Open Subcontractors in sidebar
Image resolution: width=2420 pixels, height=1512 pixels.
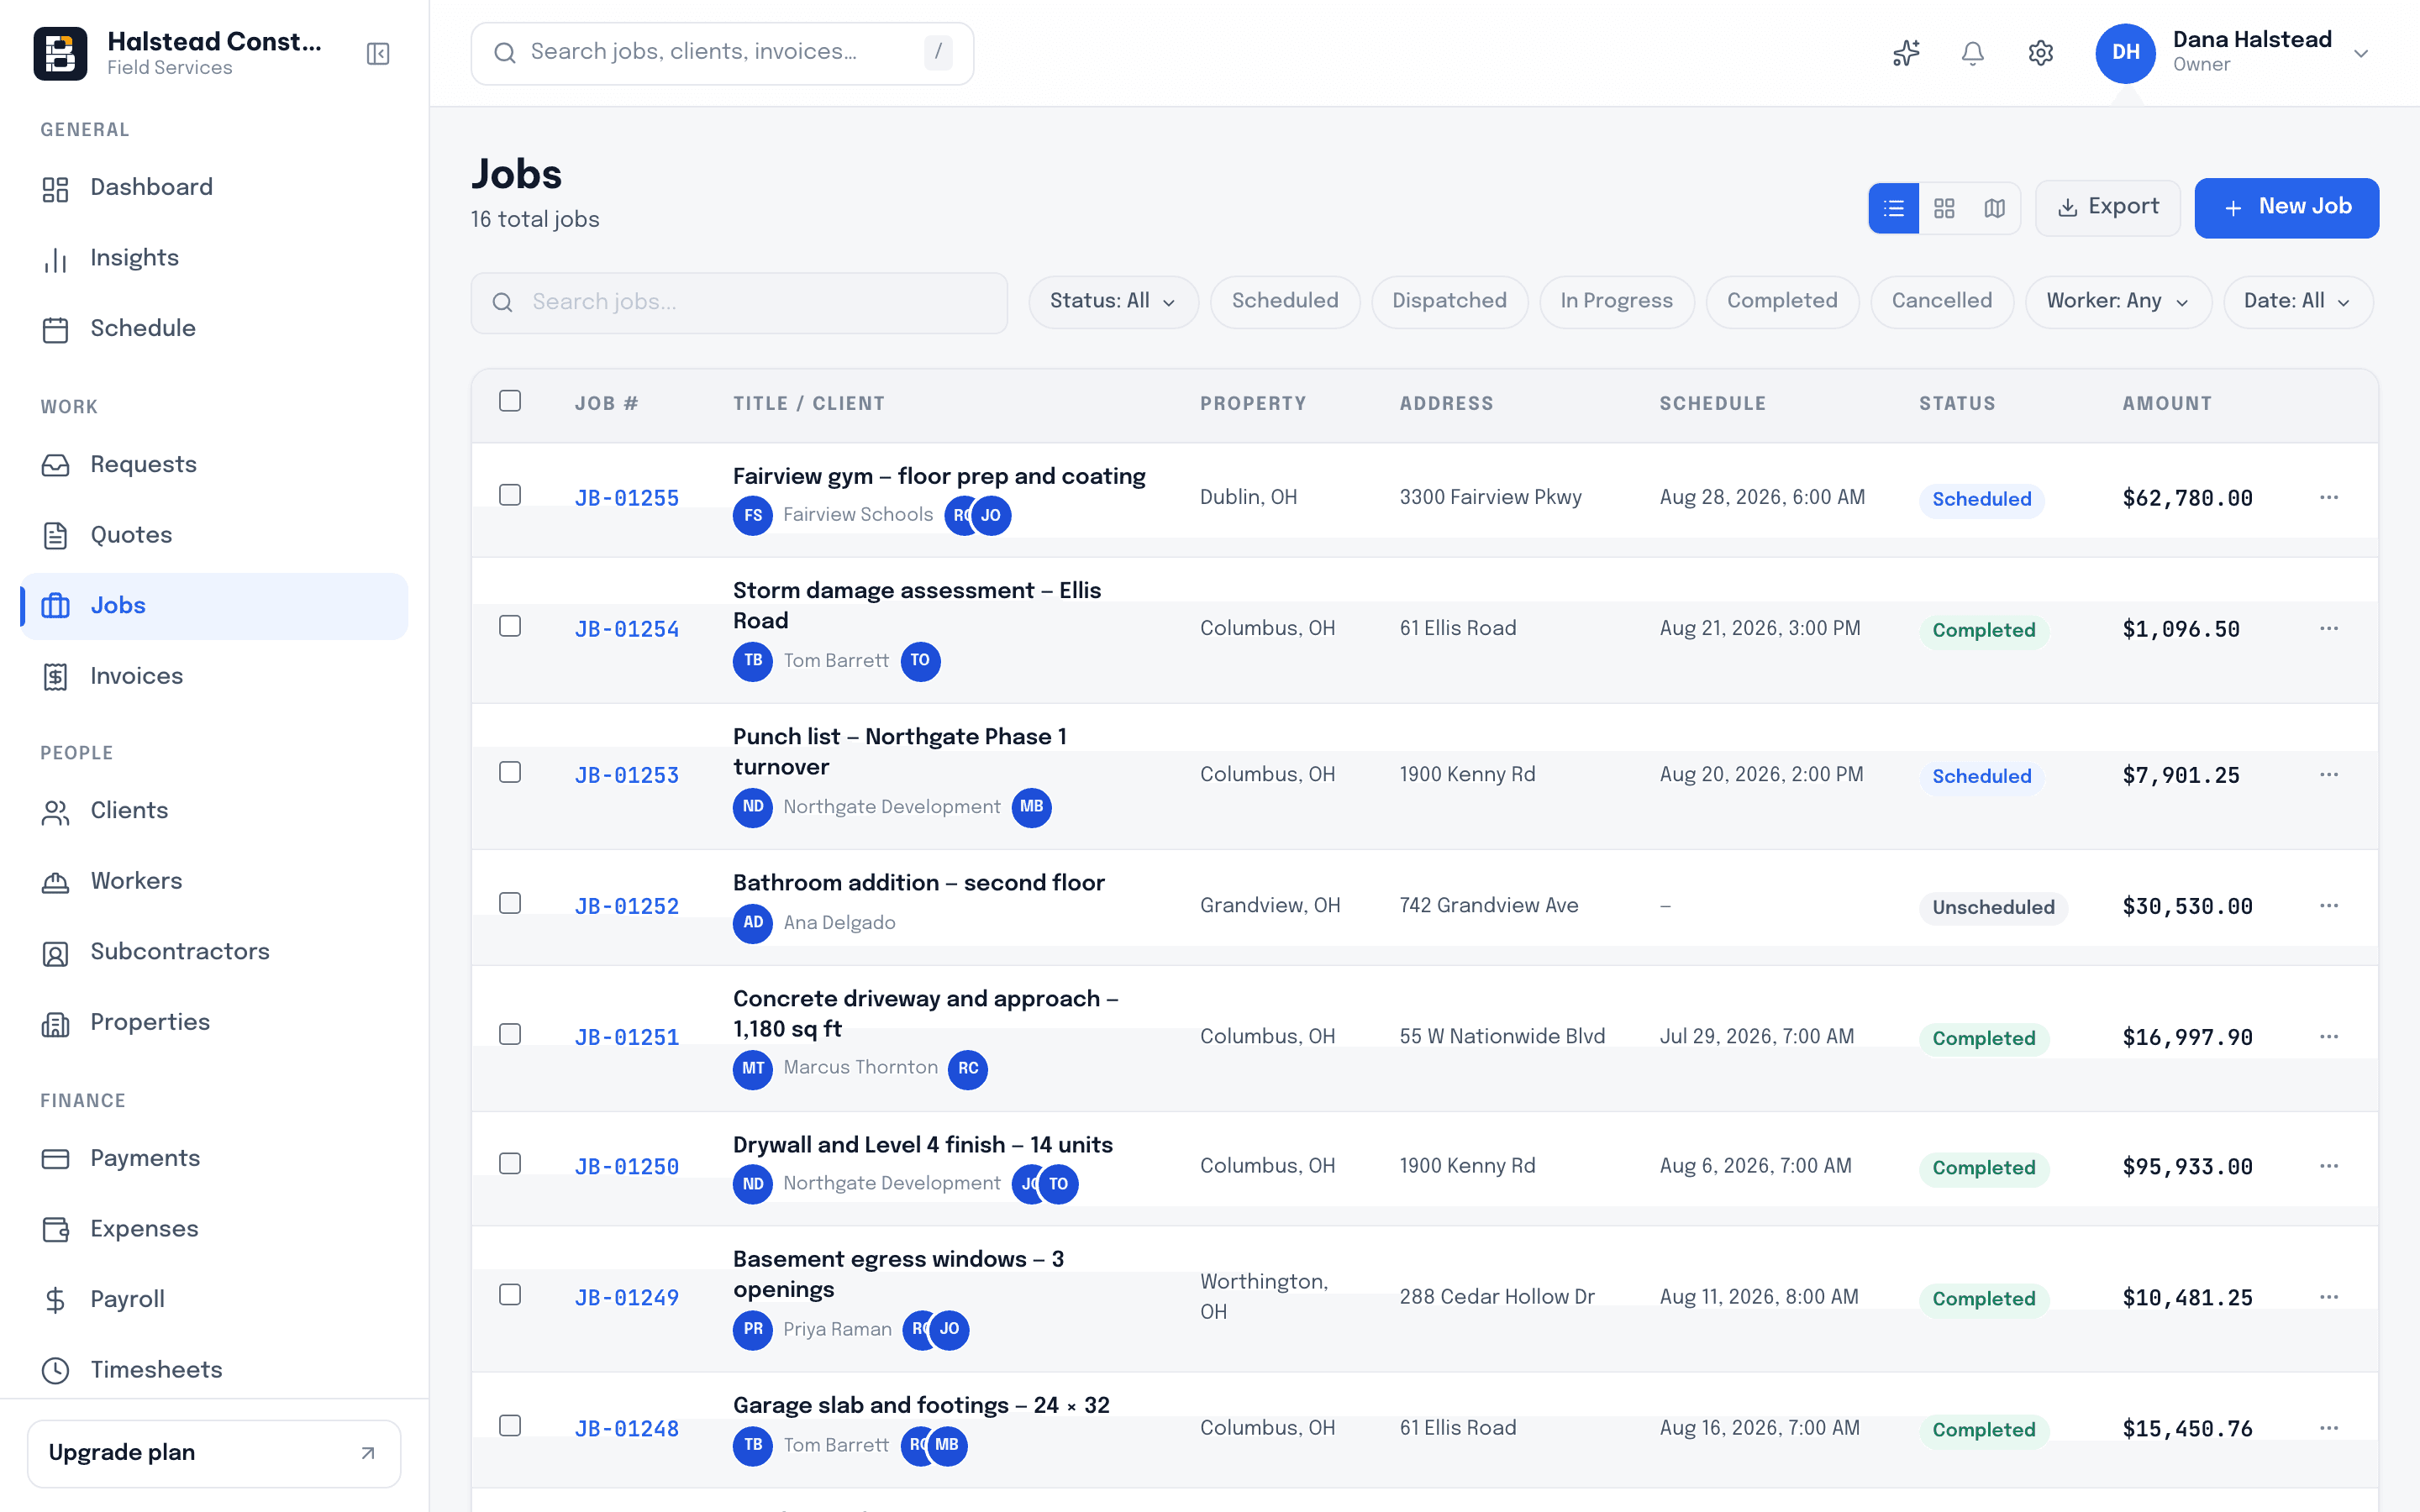[x=214, y=952]
